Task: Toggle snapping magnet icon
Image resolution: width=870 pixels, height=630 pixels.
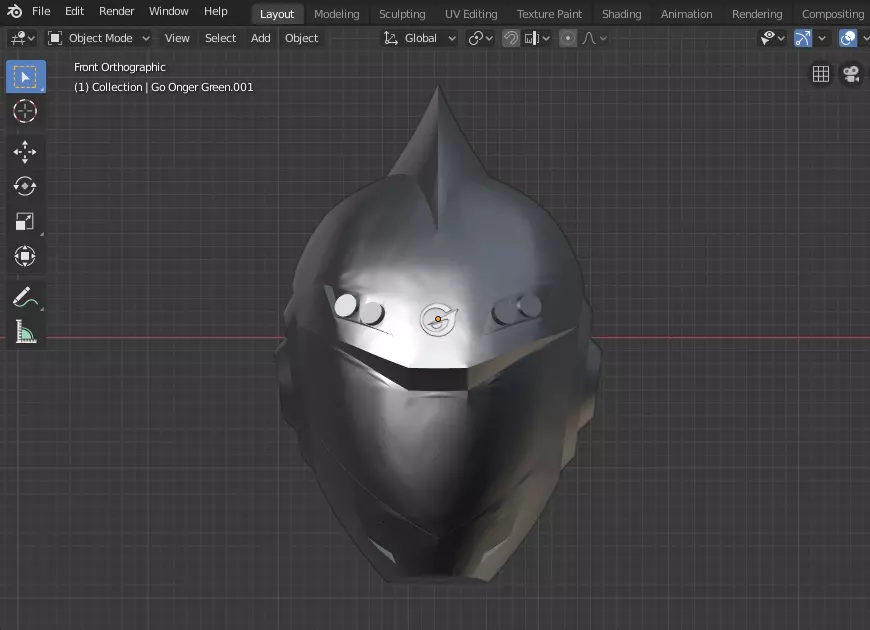Action: pyautogui.click(x=510, y=38)
